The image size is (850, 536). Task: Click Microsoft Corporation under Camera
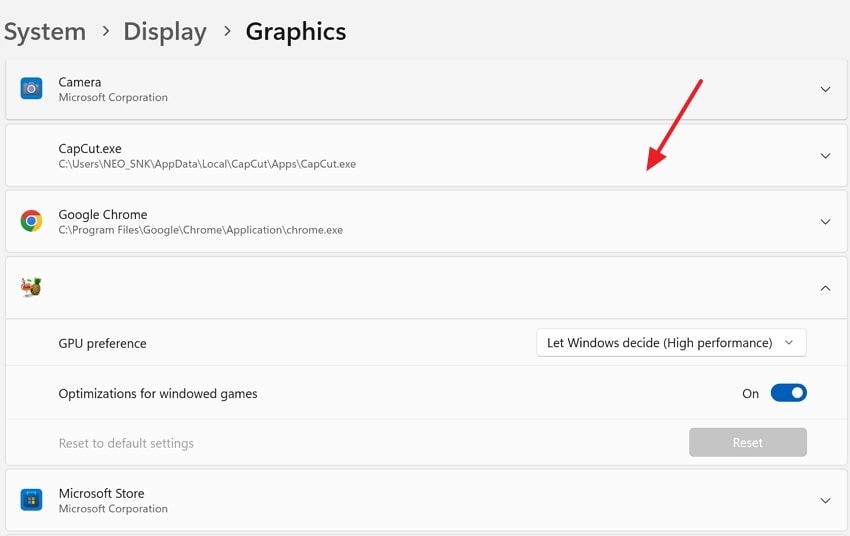click(x=113, y=98)
